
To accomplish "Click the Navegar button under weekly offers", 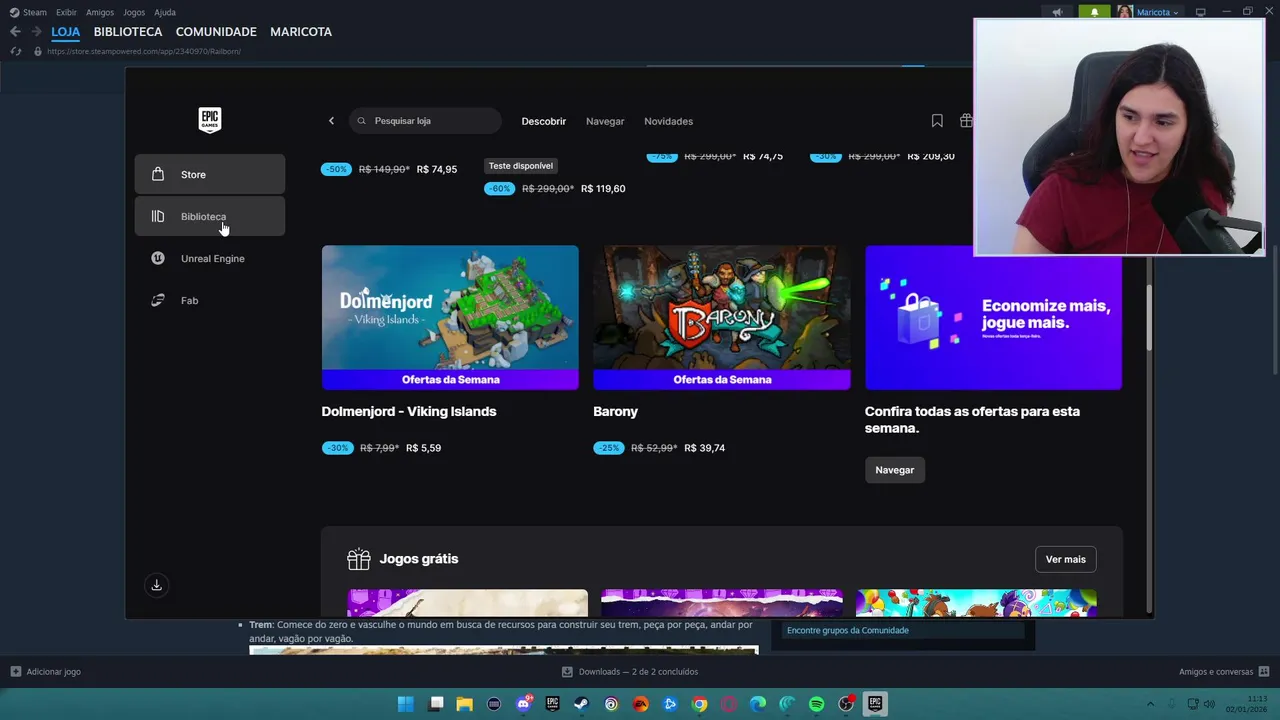I will coord(895,470).
